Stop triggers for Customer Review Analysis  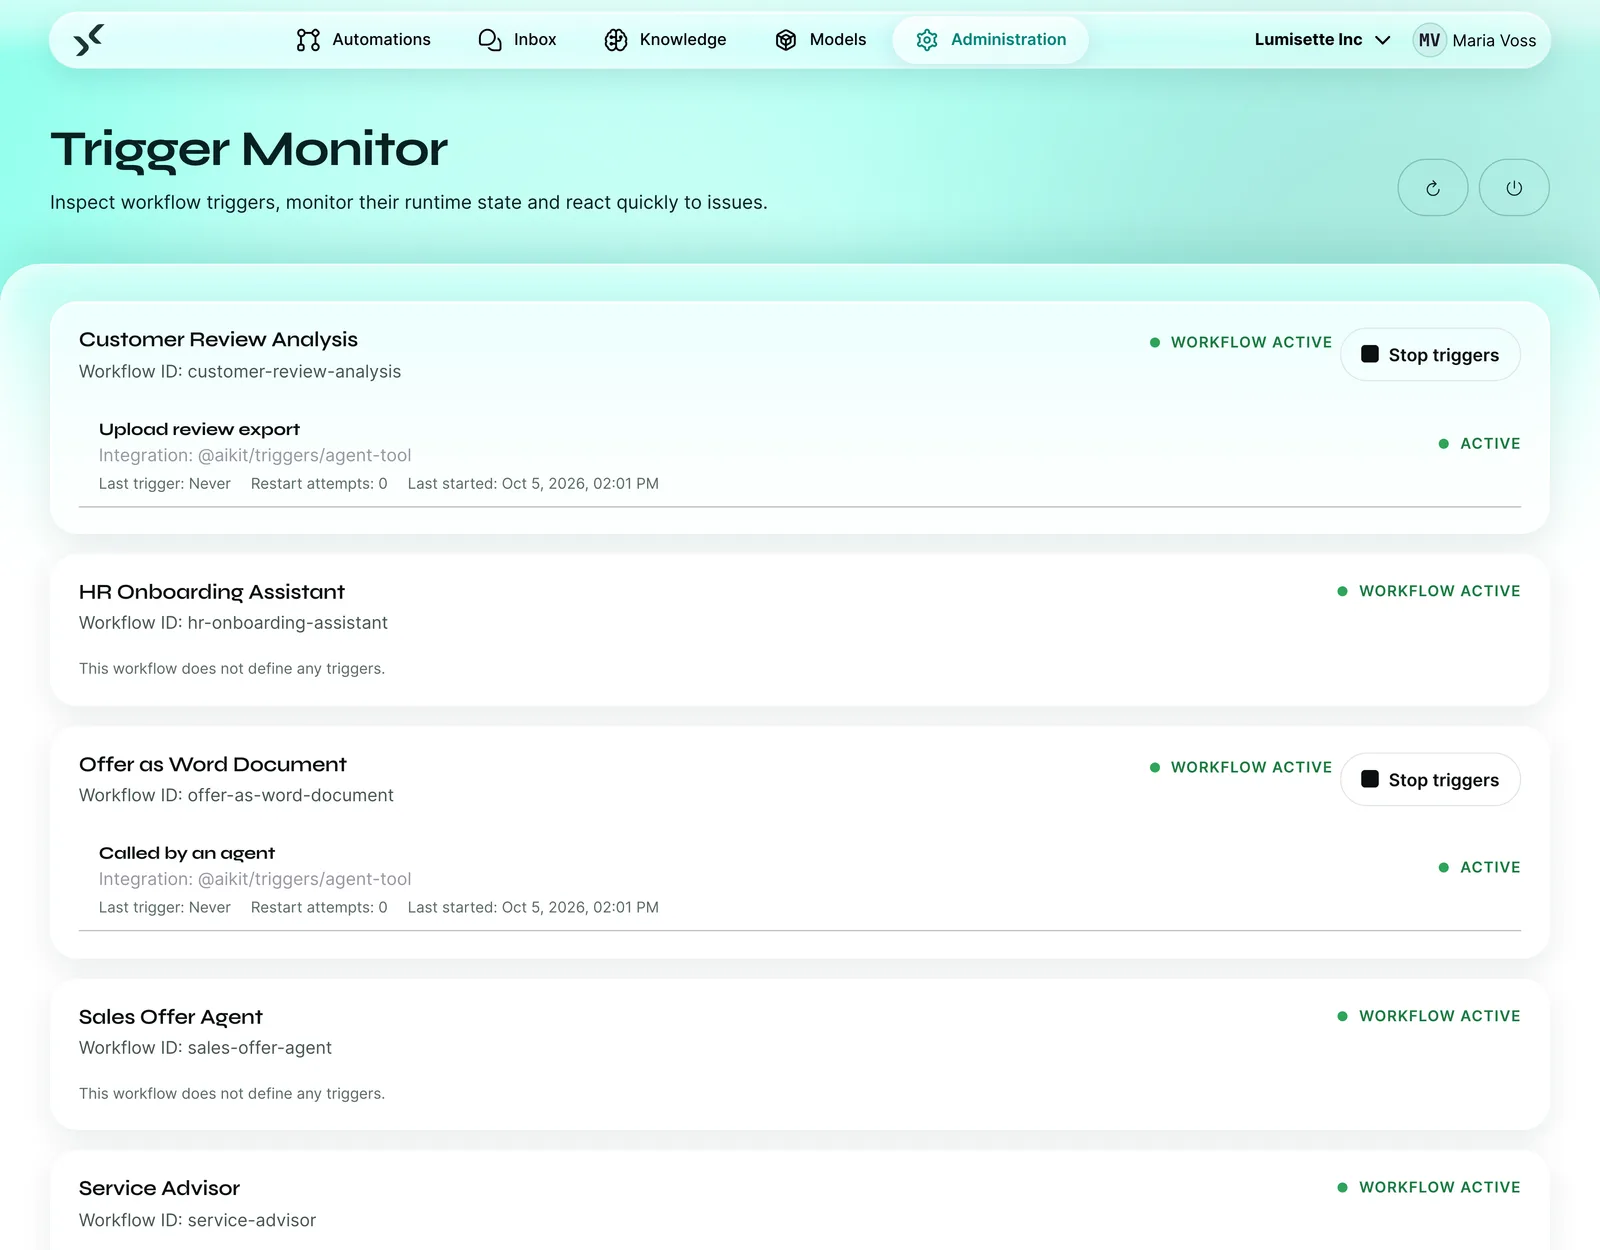pyautogui.click(x=1430, y=355)
